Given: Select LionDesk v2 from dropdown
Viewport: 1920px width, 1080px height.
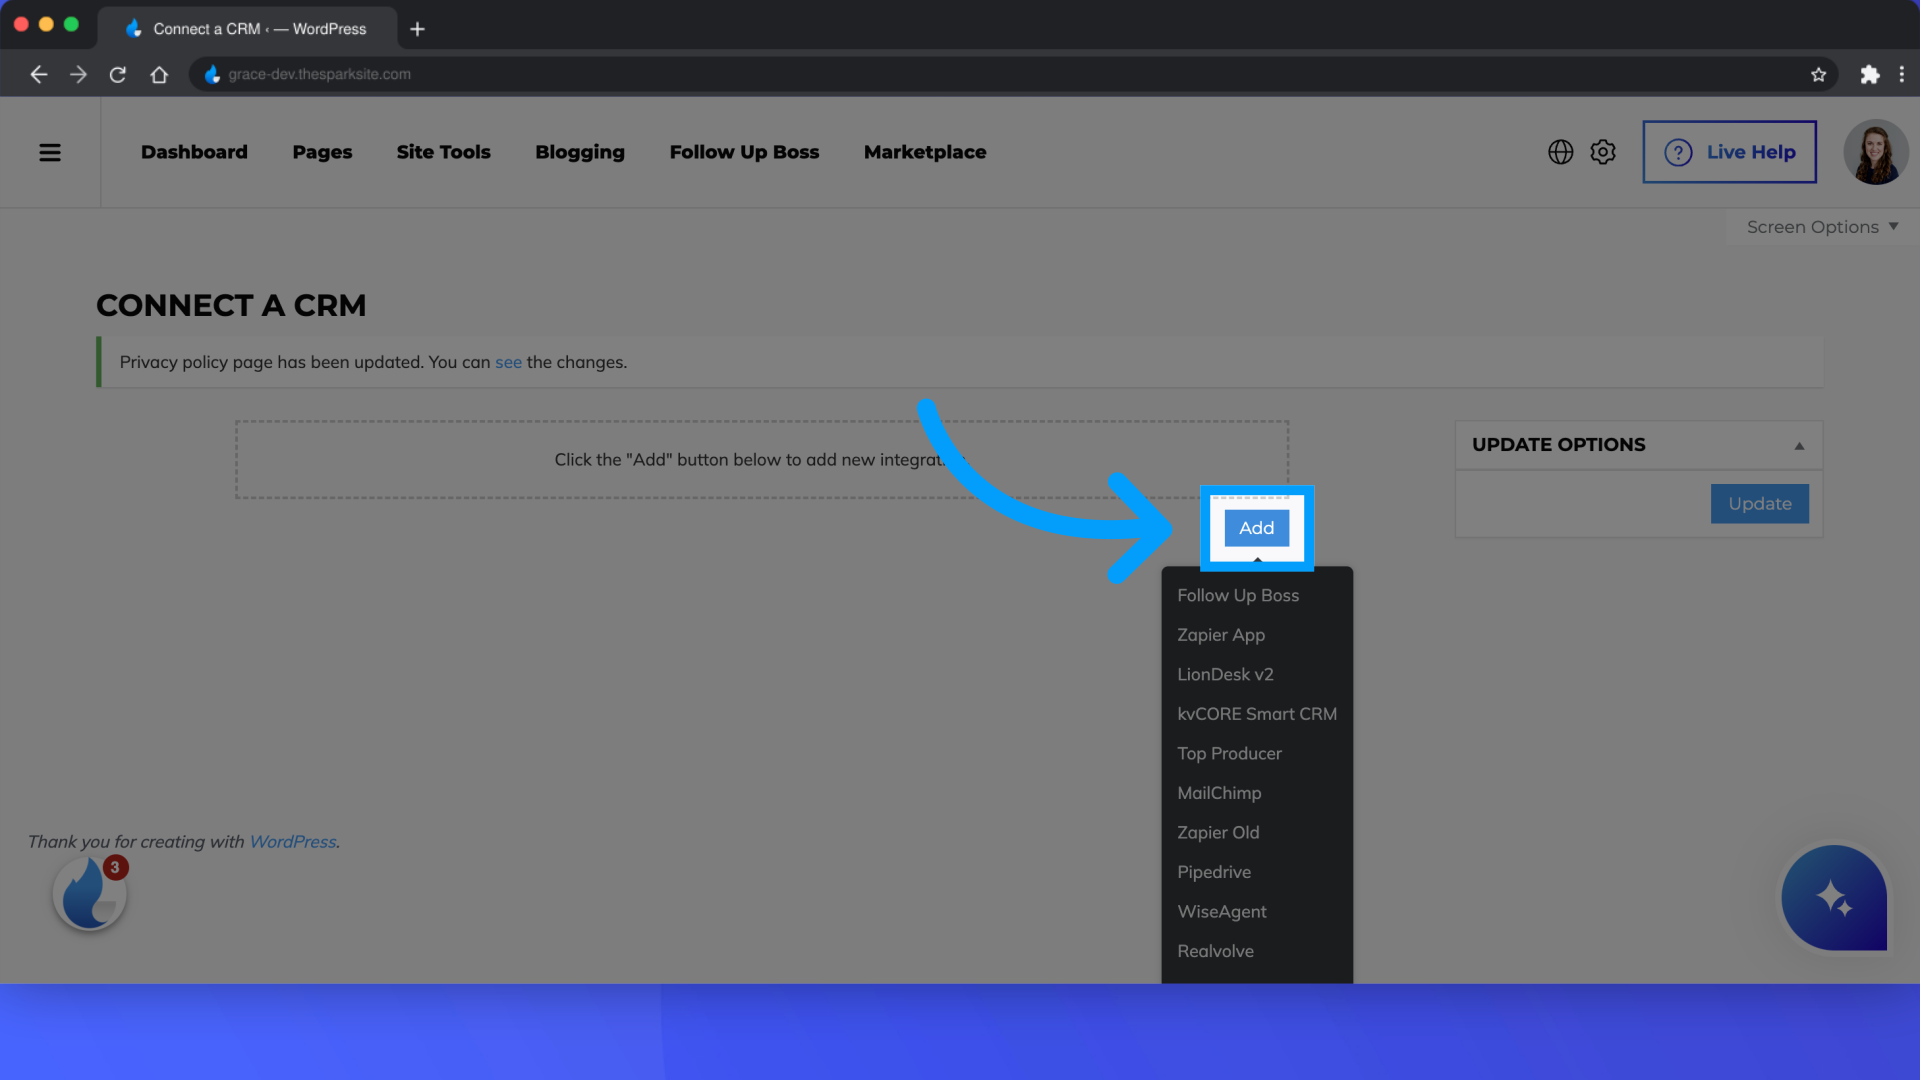Looking at the screenshot, I should [1225, 674].
